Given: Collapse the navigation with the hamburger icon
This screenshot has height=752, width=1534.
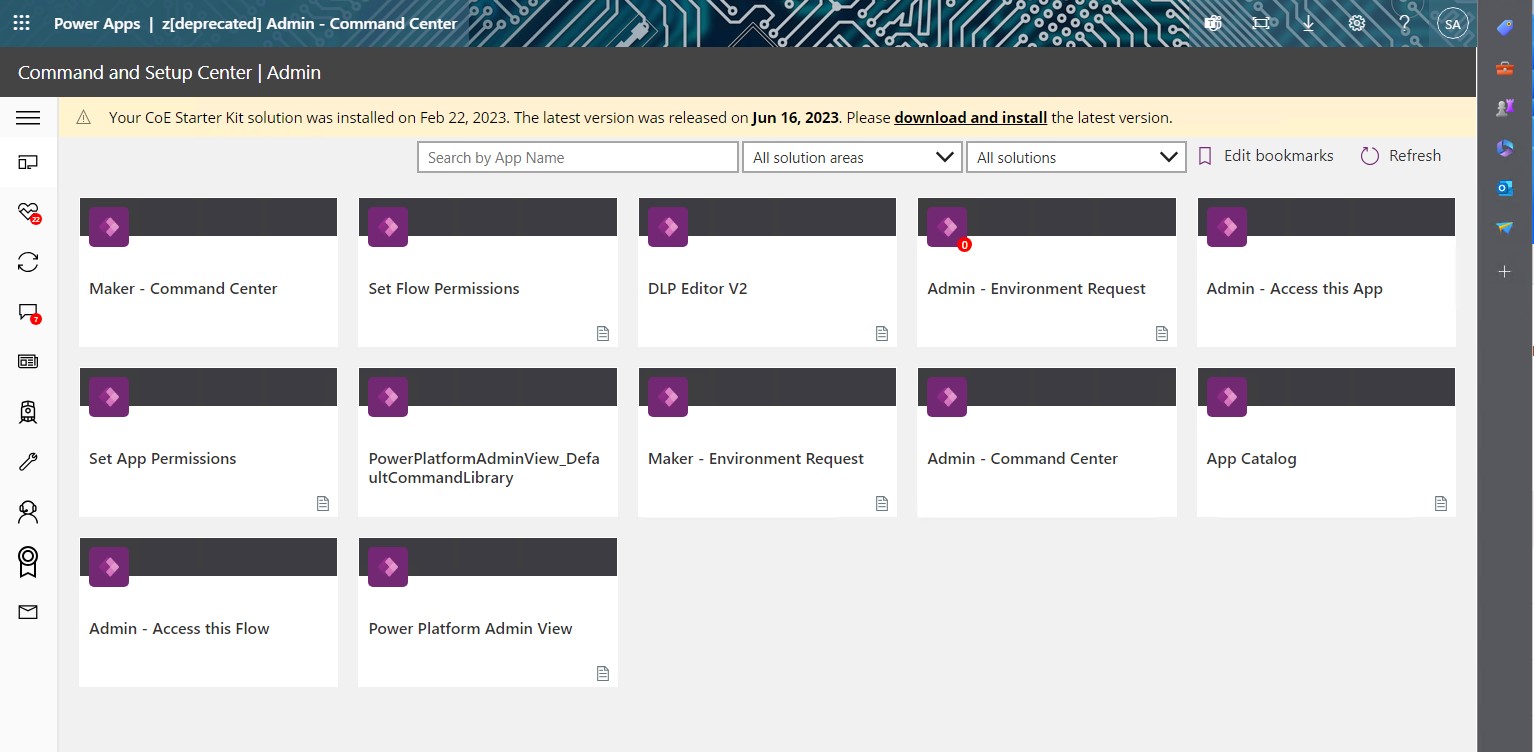Looking at the screenshot, I should [x=29, y=117].
